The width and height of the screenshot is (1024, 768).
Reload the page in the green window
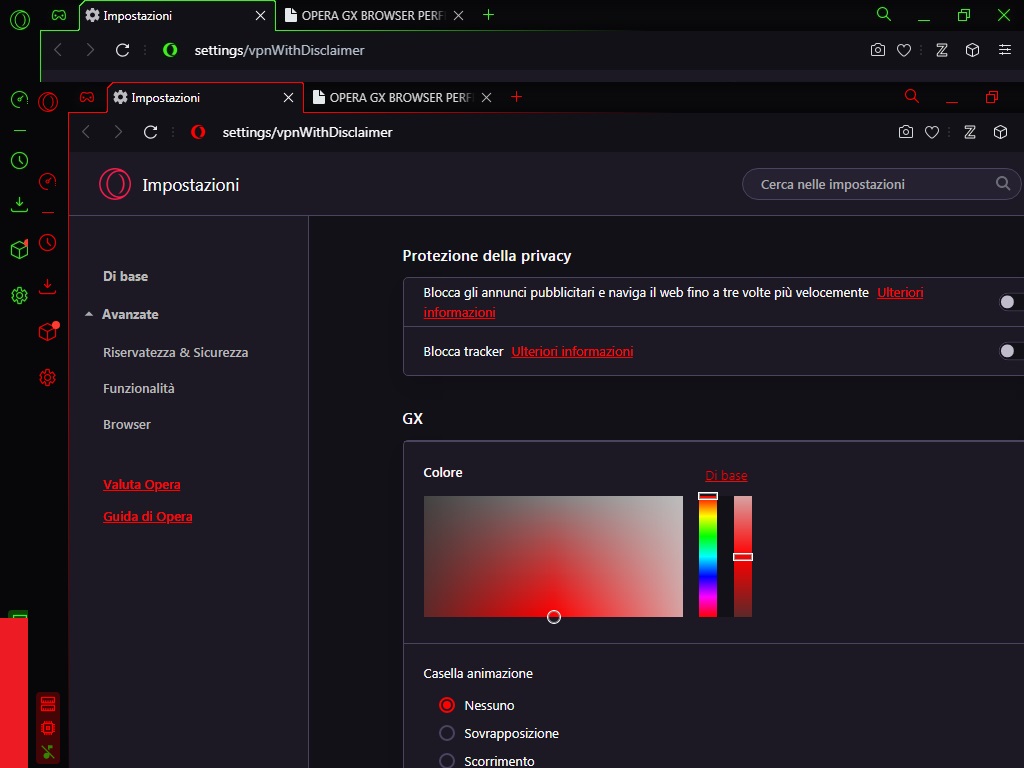122,50
